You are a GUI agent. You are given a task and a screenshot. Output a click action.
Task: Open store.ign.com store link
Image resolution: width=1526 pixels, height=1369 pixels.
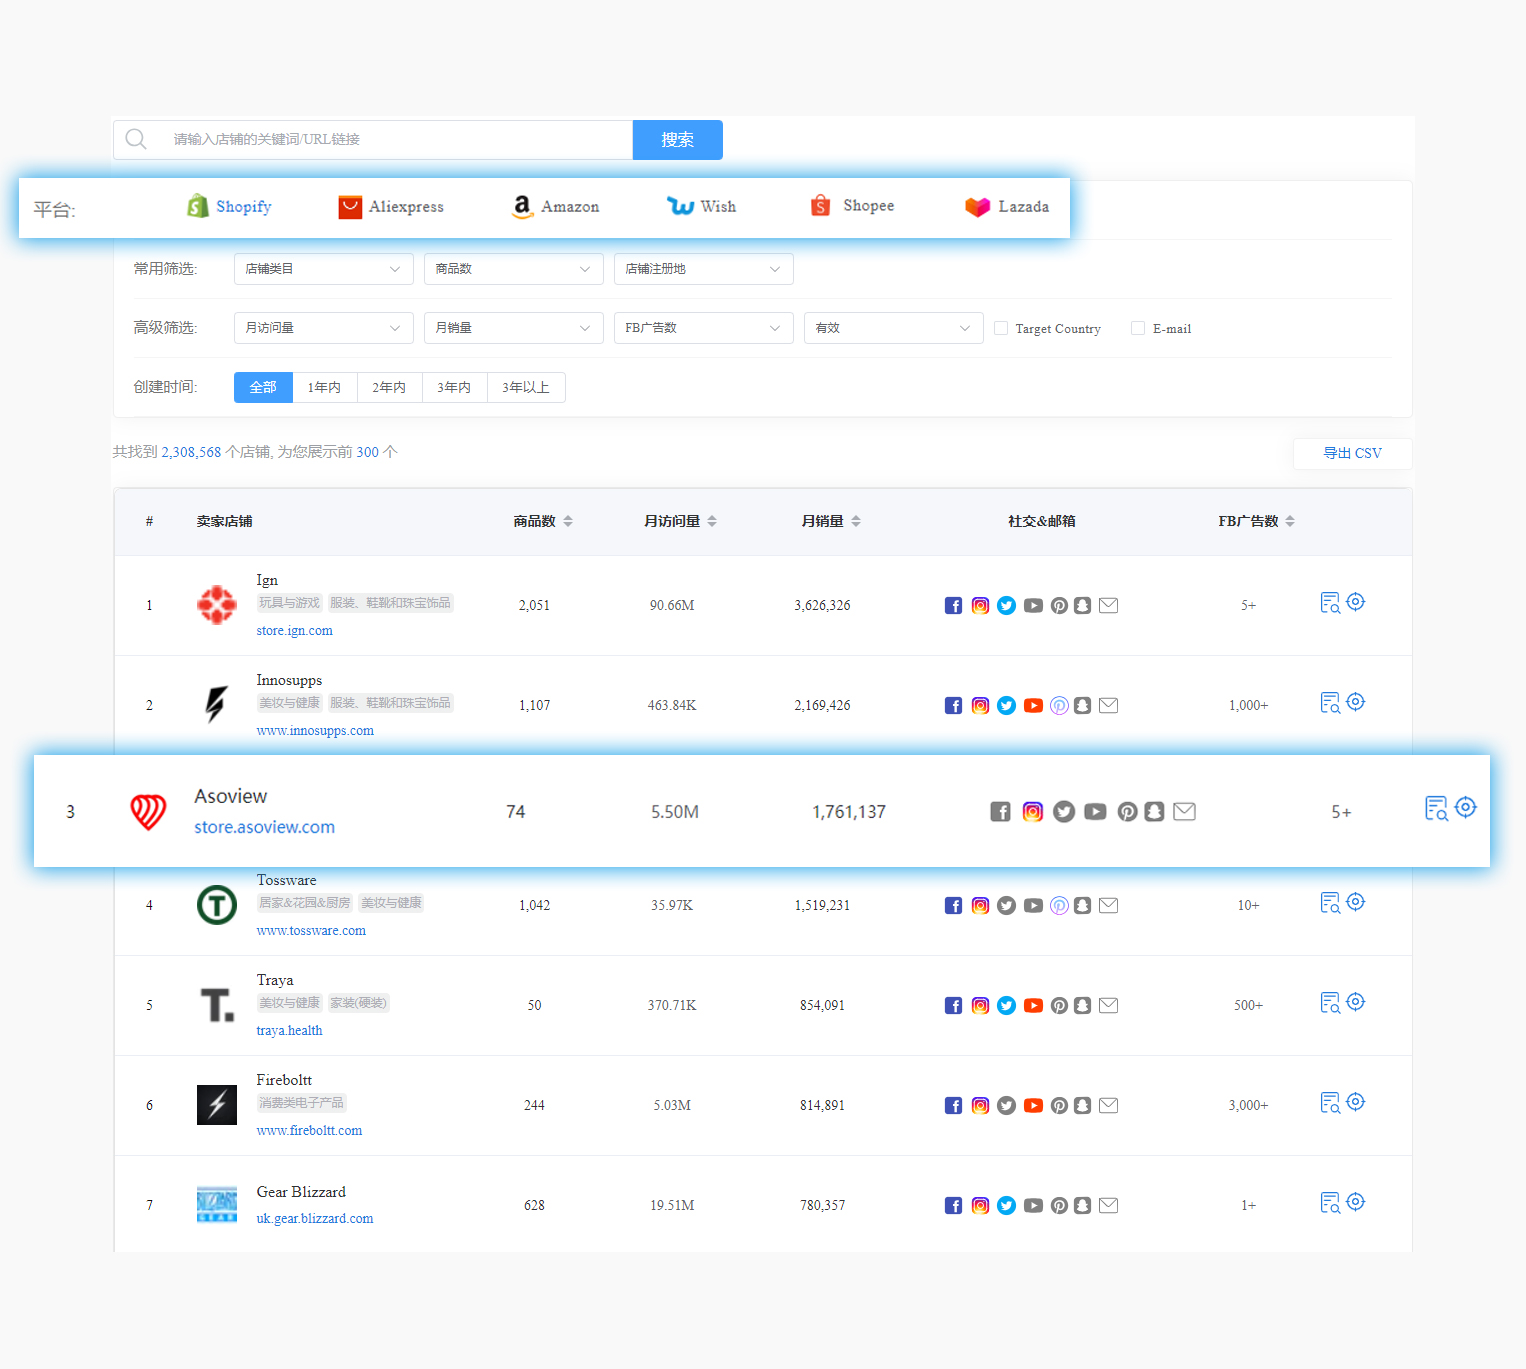click(x=294, y=631)
